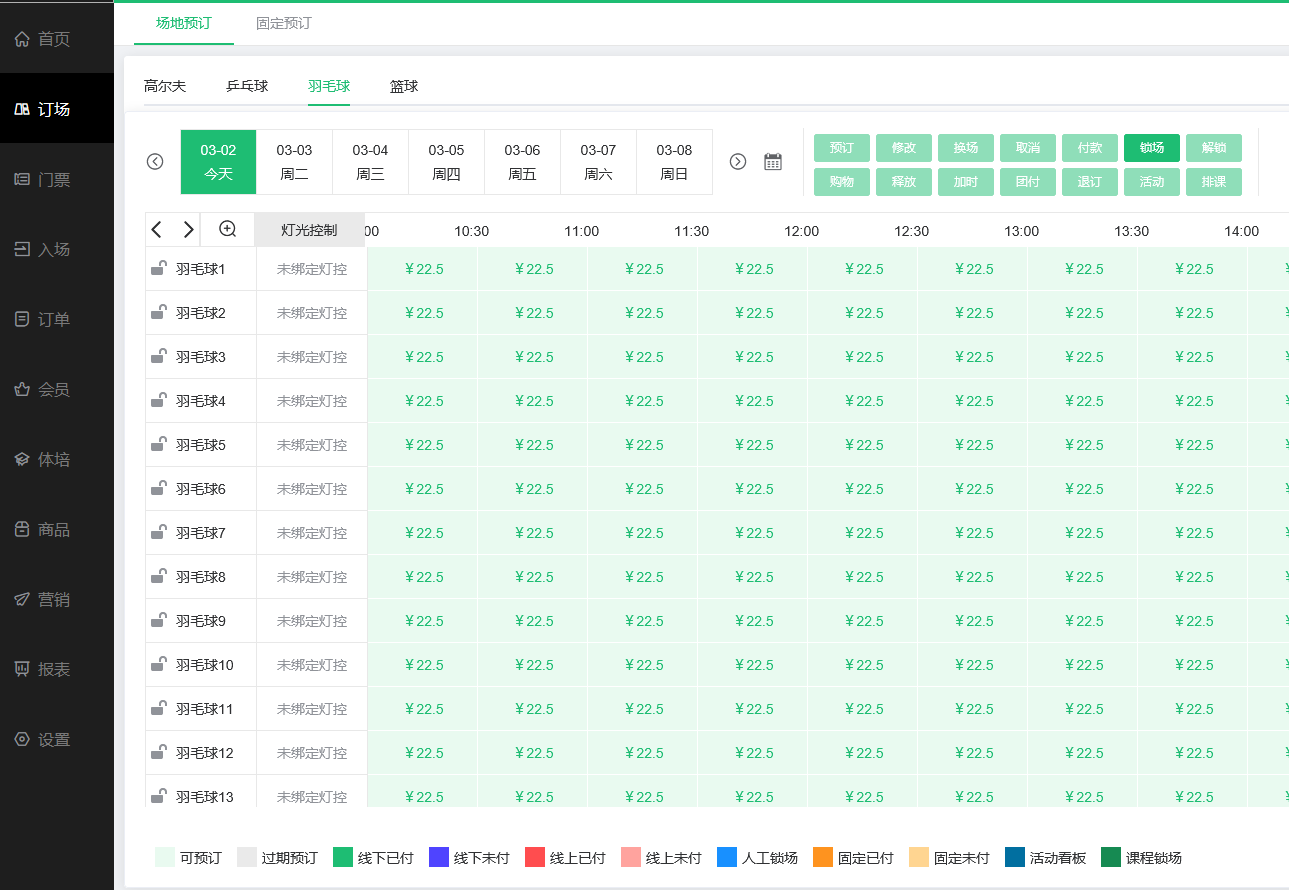Screen dimensions: 1289x890
Task: Toggle the lock icon for 羽毛球10
Action: [159, 664]
